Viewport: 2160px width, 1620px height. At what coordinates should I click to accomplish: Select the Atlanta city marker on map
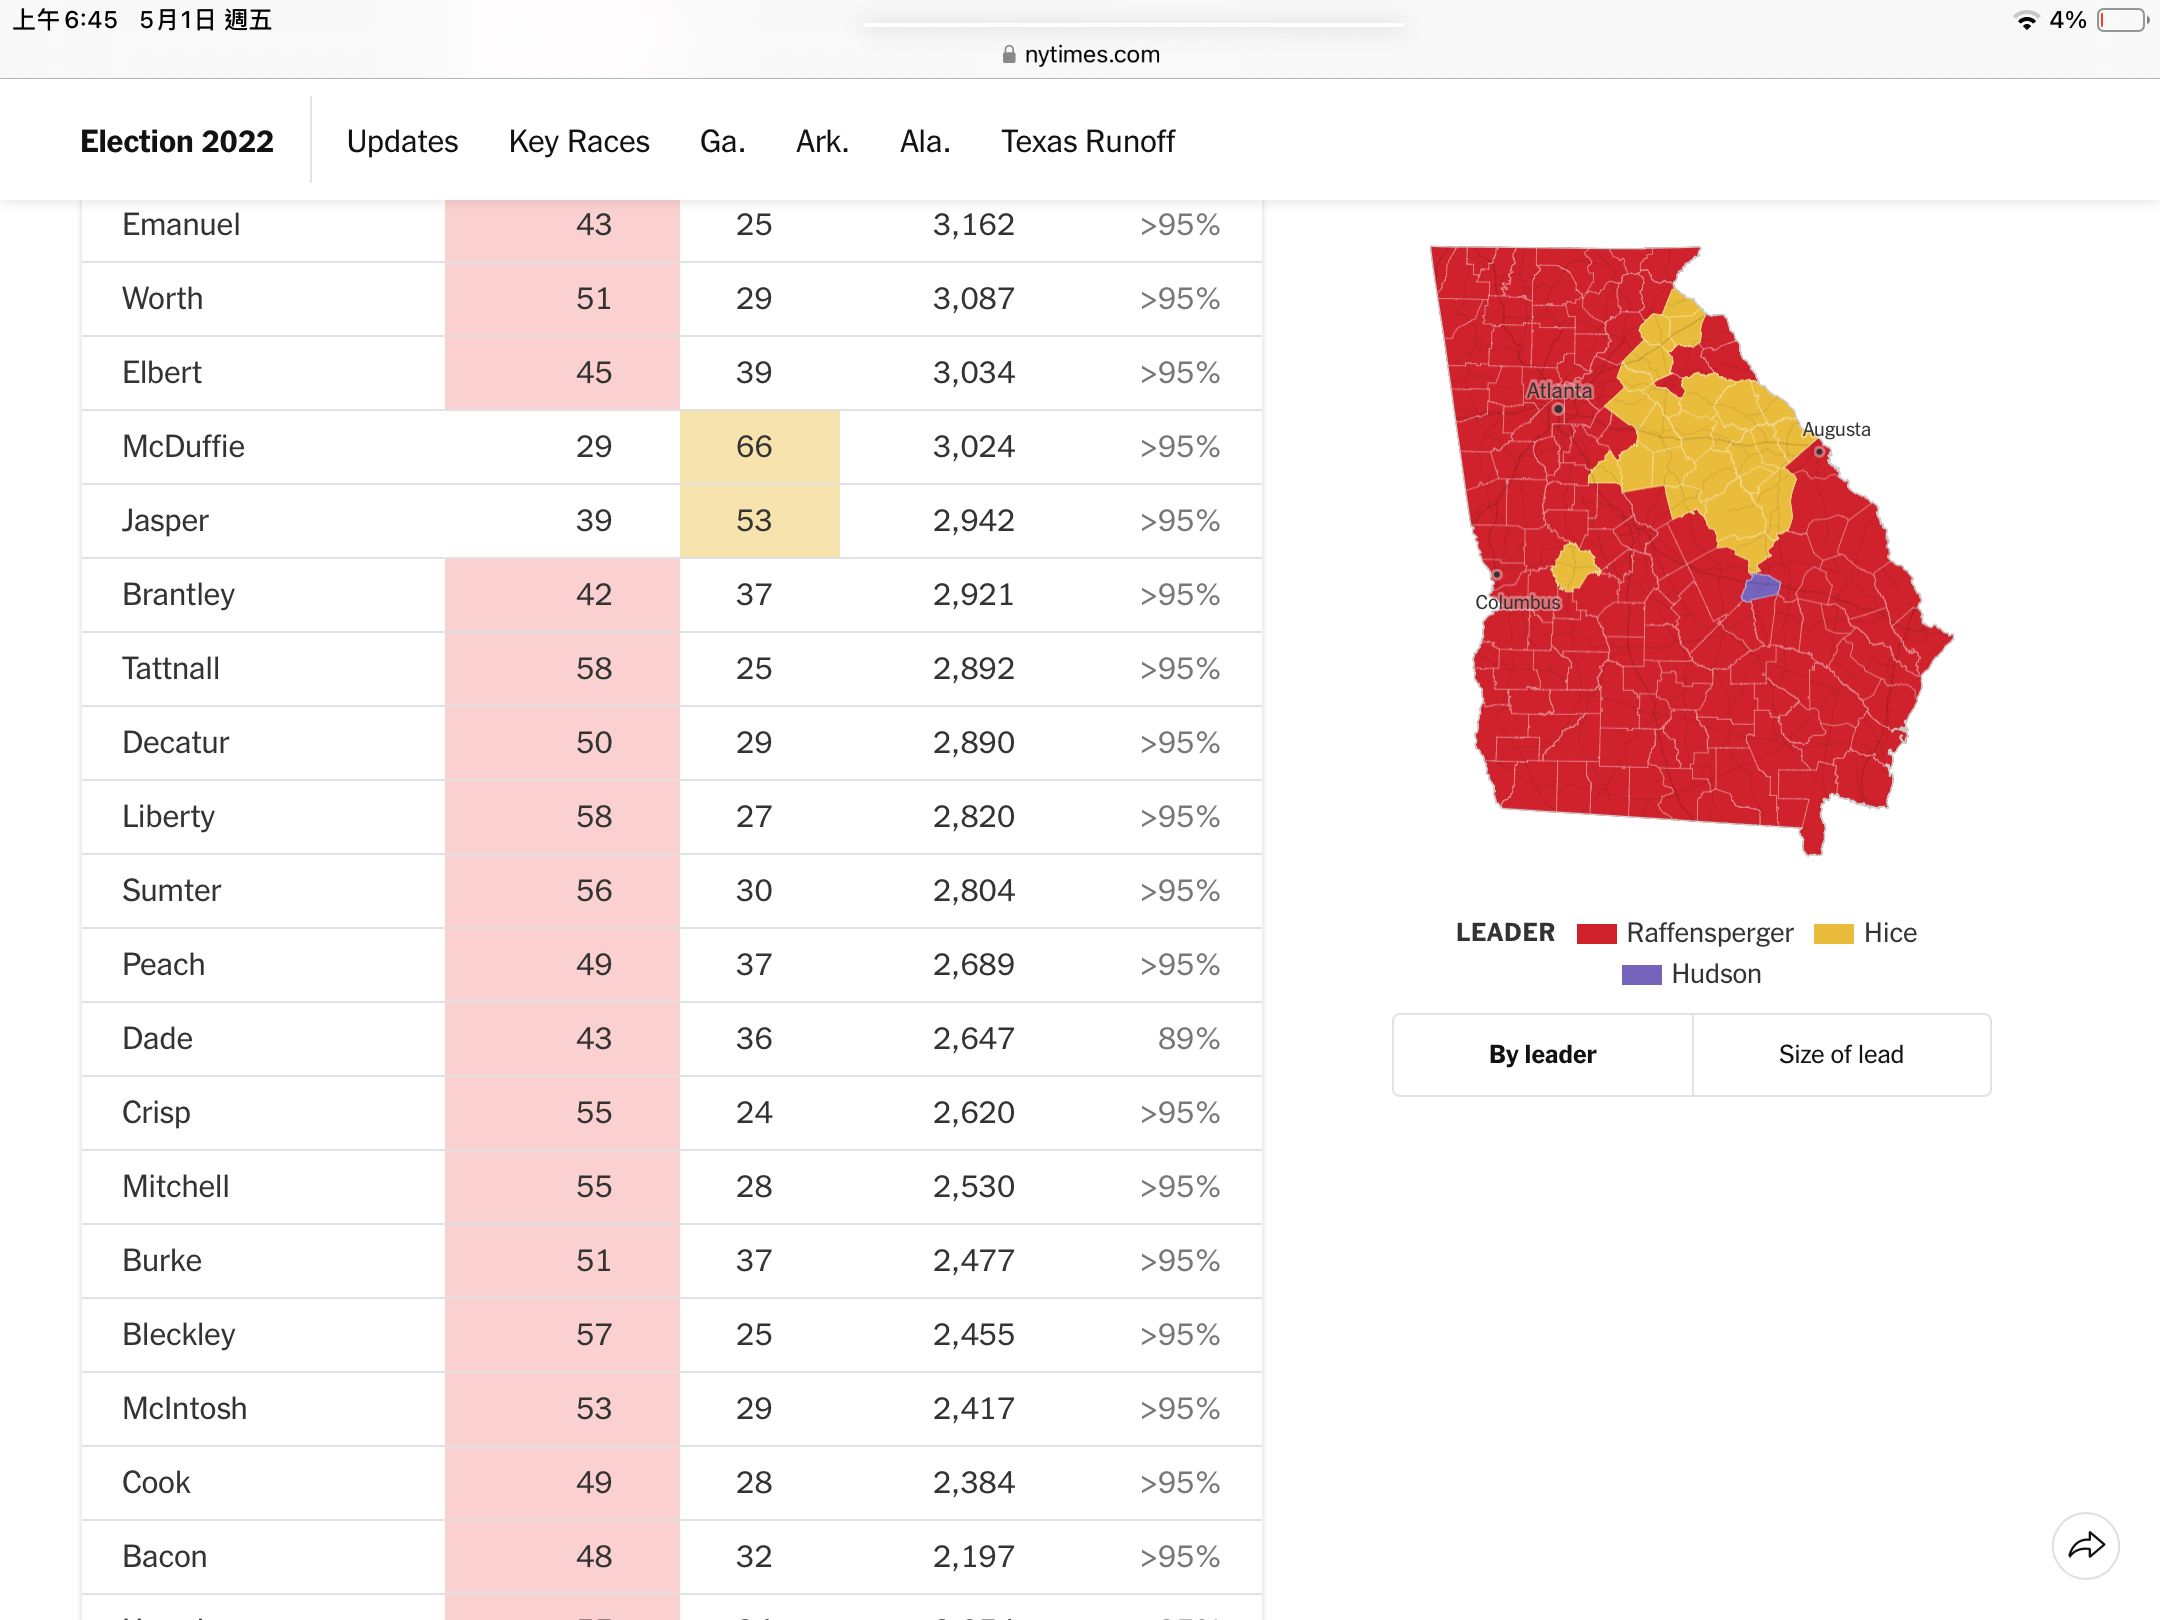(1558, 409)
